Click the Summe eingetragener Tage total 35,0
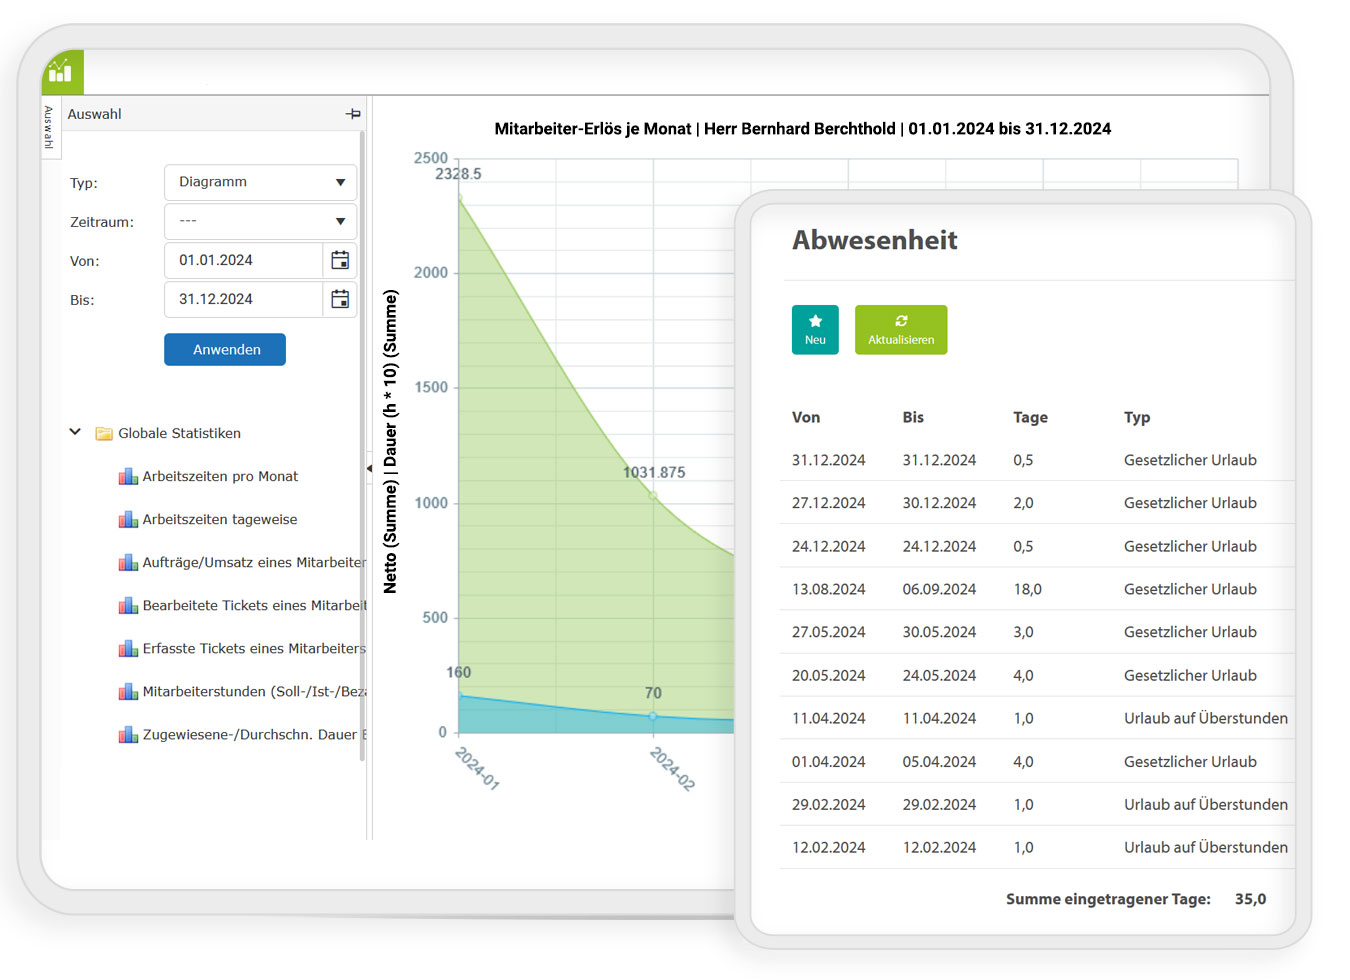This screenshot has width=1350, height=980. point(1250,899)
